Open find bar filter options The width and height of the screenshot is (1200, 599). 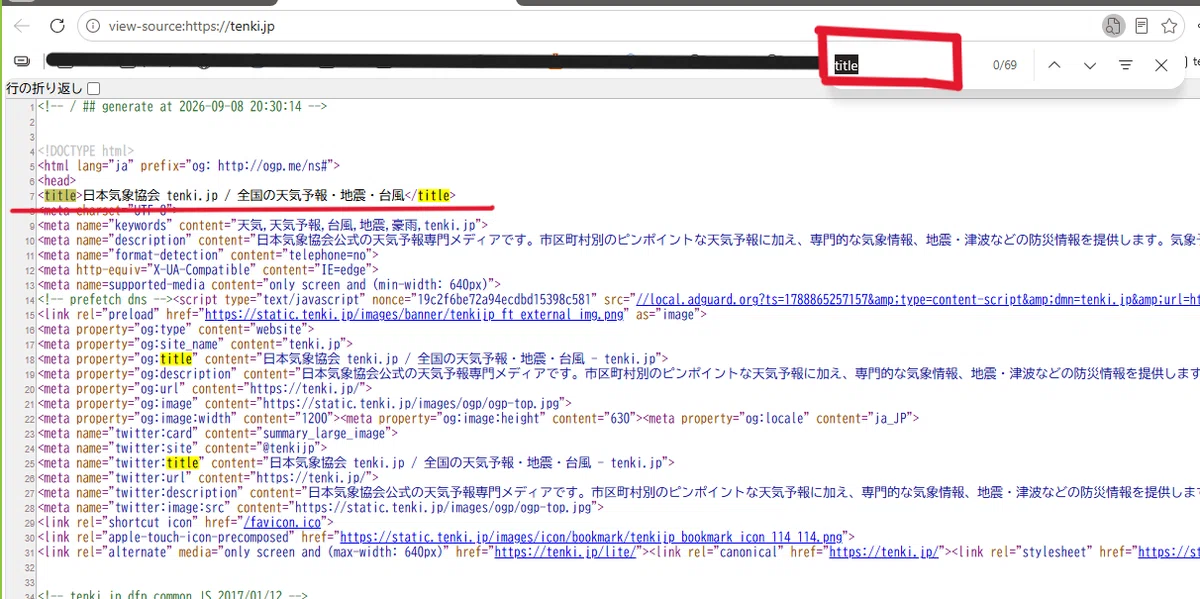click(1126, 65)
